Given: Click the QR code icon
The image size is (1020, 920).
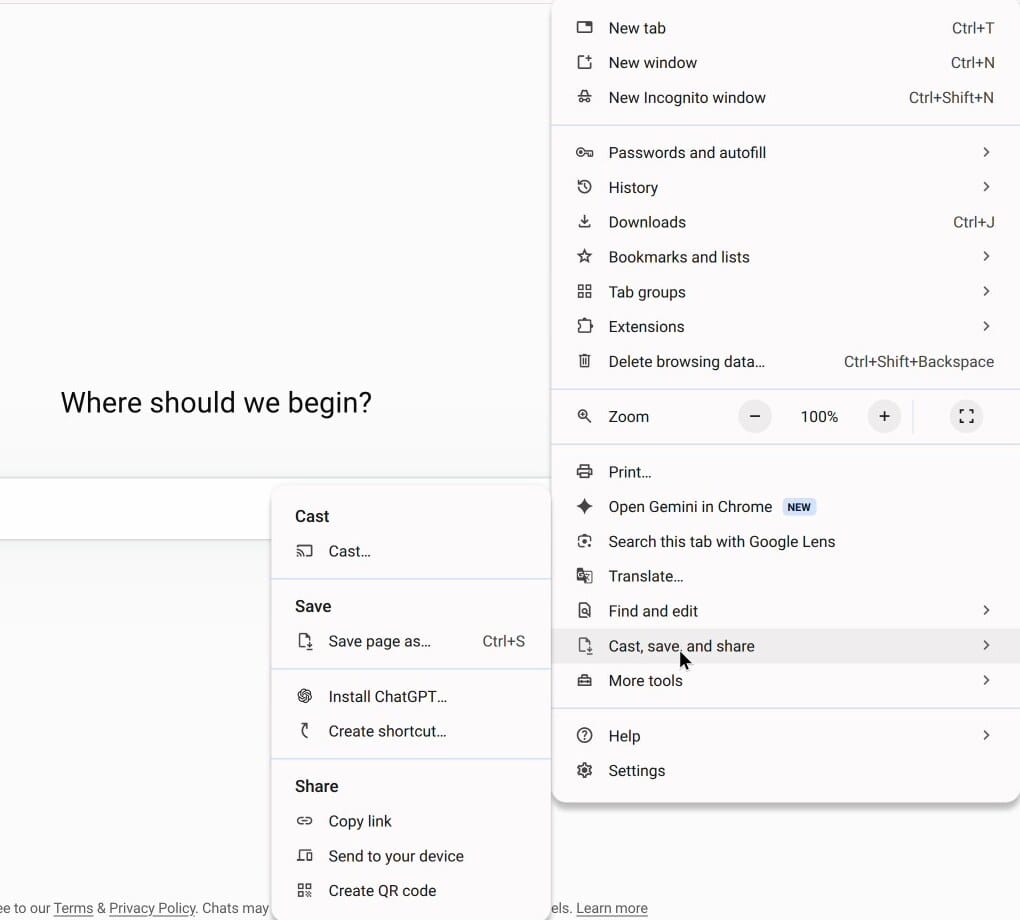Looking at the screenshot, I should click(x=304, y=890).
